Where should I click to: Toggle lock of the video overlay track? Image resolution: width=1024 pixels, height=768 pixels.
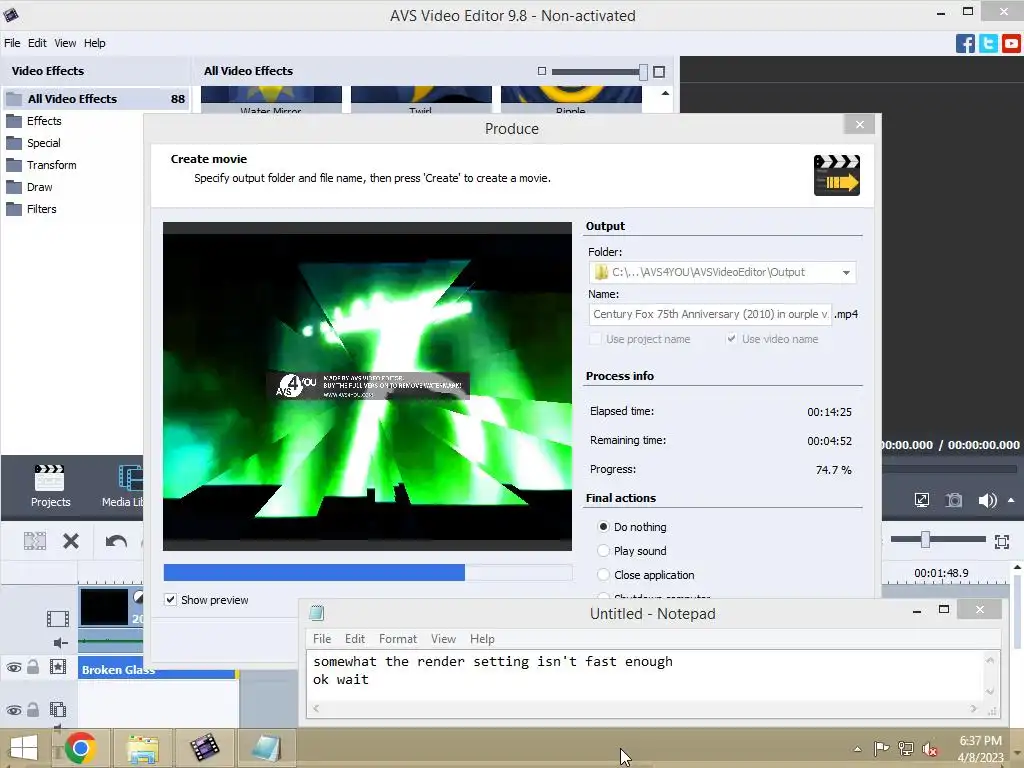[x=33, y=709]
